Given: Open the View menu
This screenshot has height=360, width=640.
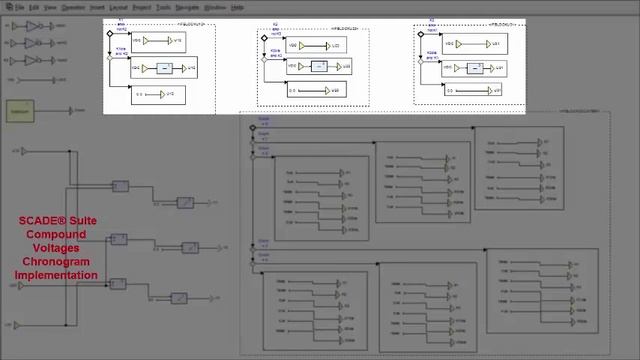Looking at the screenshot, I should click(50, 7).
